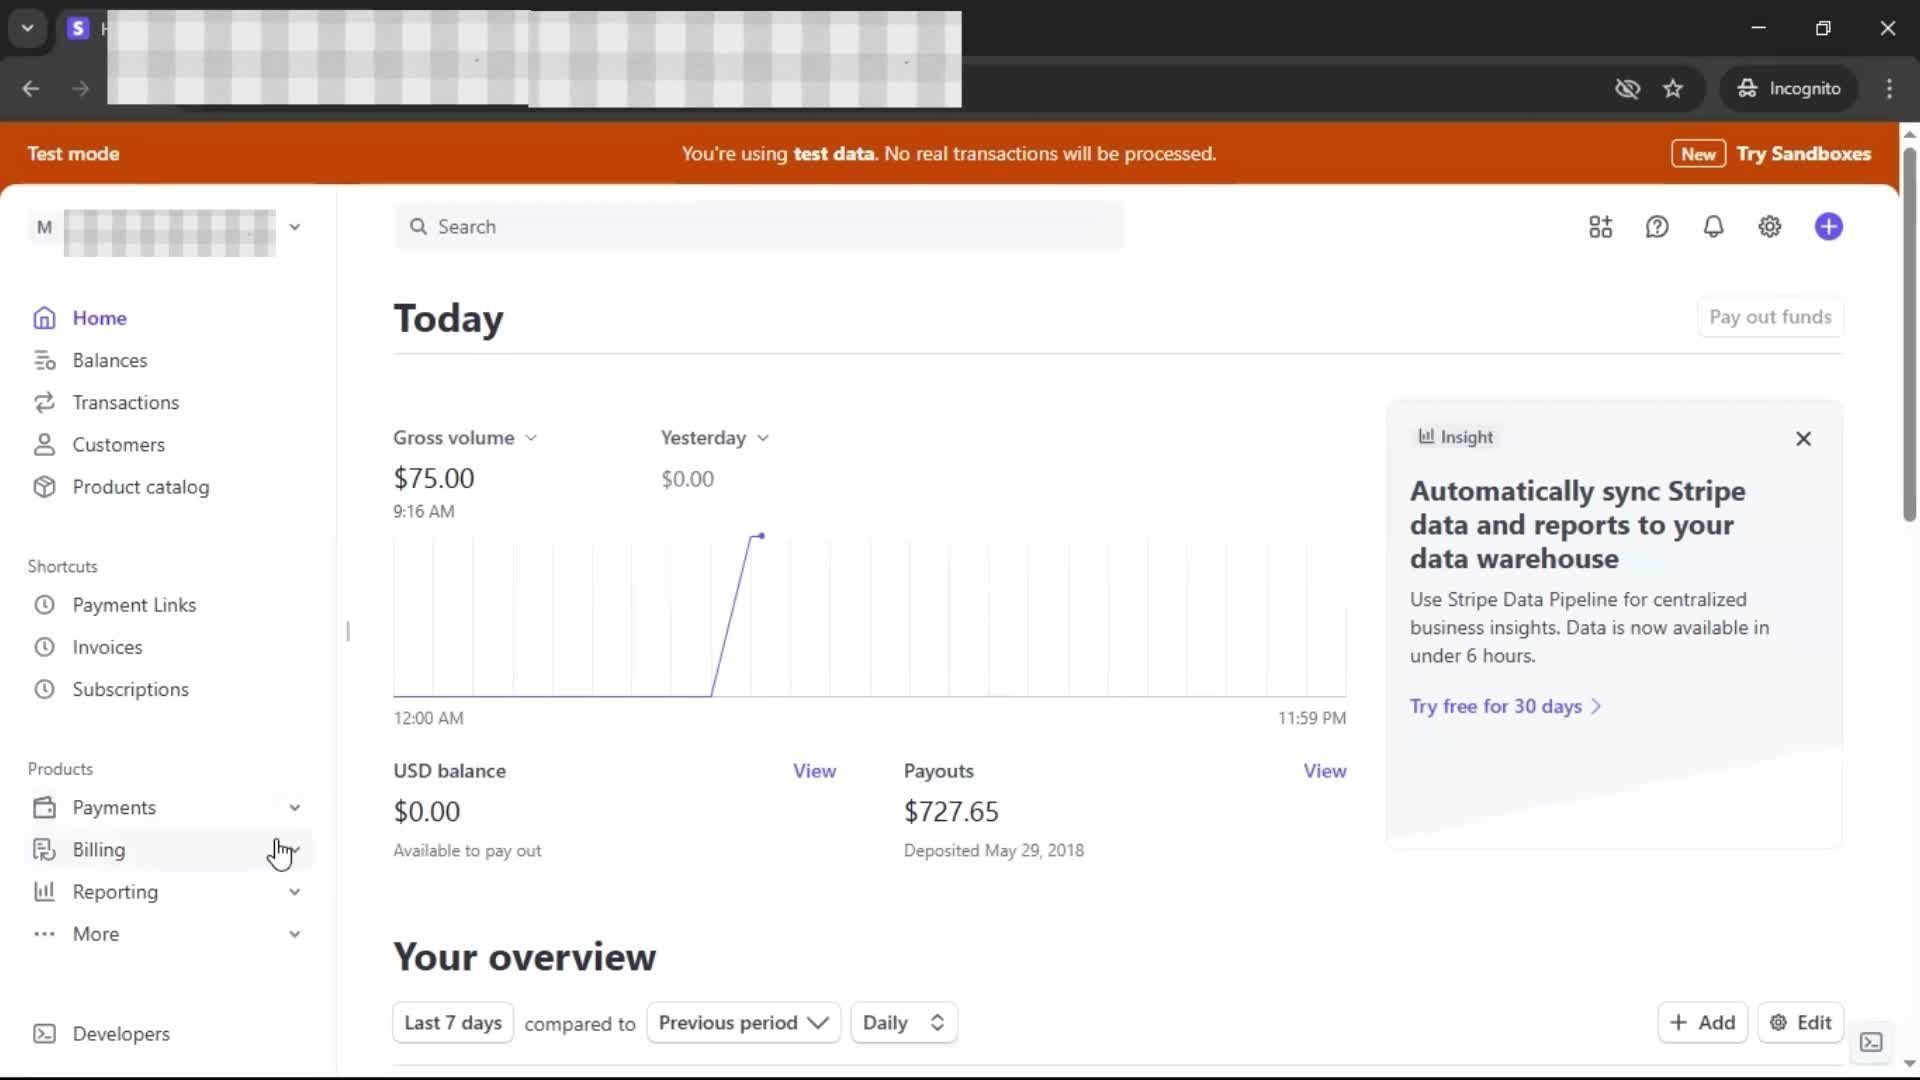Open the help question mark icon

[1657, 227]
